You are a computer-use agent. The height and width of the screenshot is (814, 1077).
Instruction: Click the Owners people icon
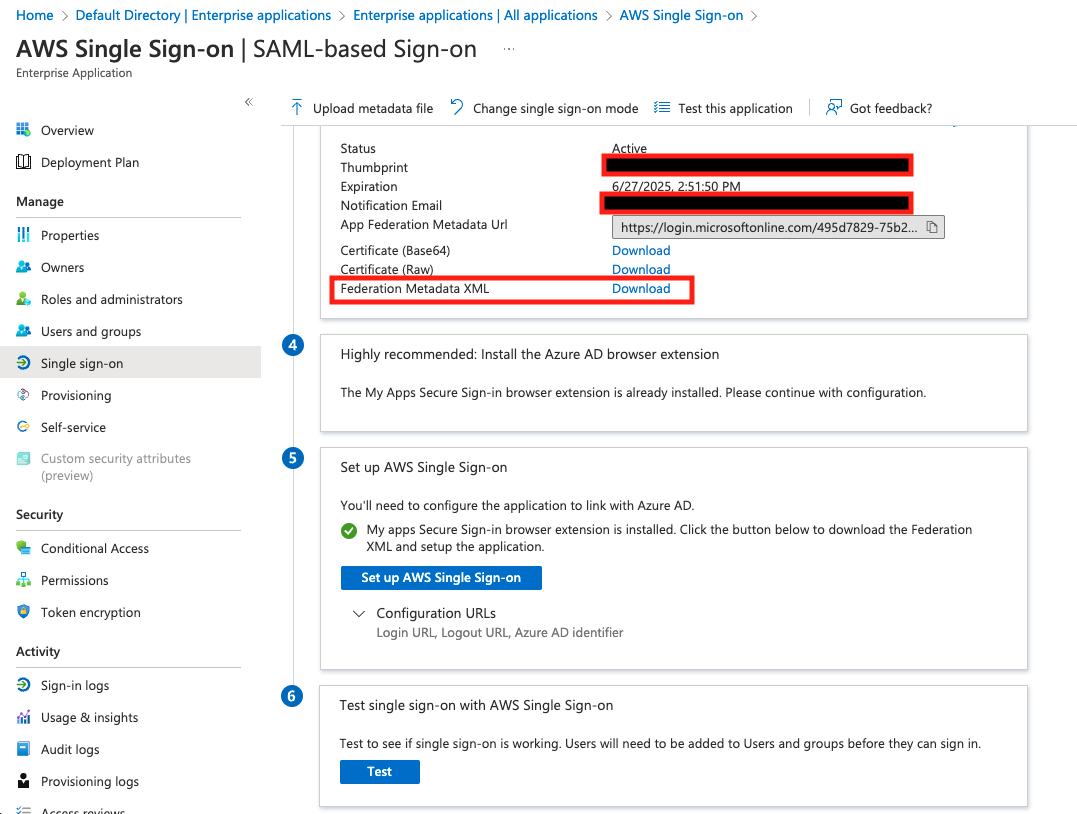23,267
